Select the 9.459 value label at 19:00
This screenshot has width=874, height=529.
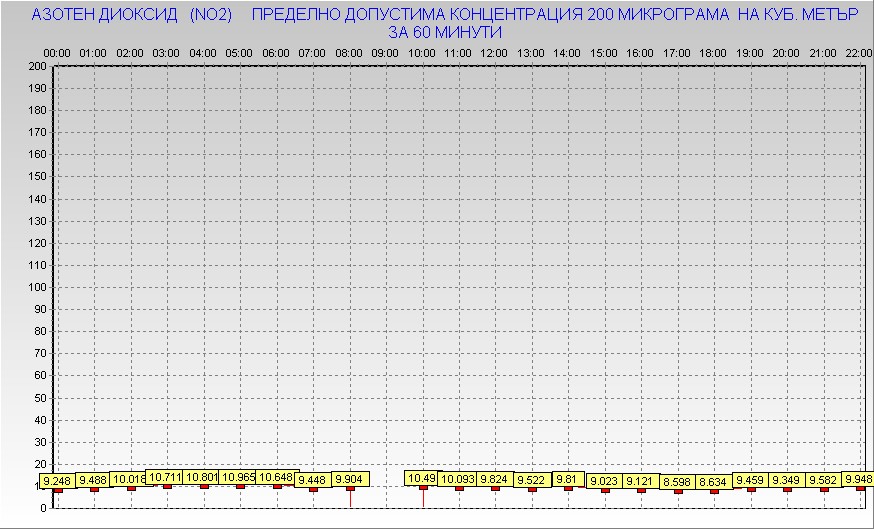pyautogui.click(x=750, y=480)
